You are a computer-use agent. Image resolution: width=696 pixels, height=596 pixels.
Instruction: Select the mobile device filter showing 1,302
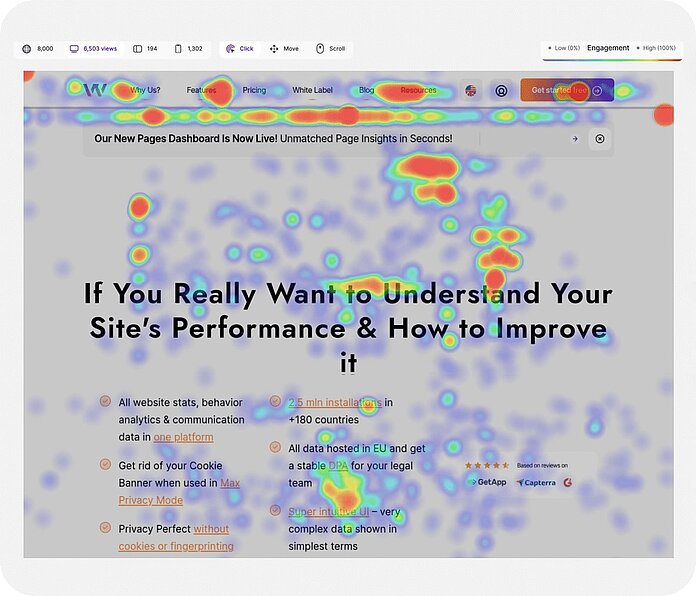click(188, 48)
